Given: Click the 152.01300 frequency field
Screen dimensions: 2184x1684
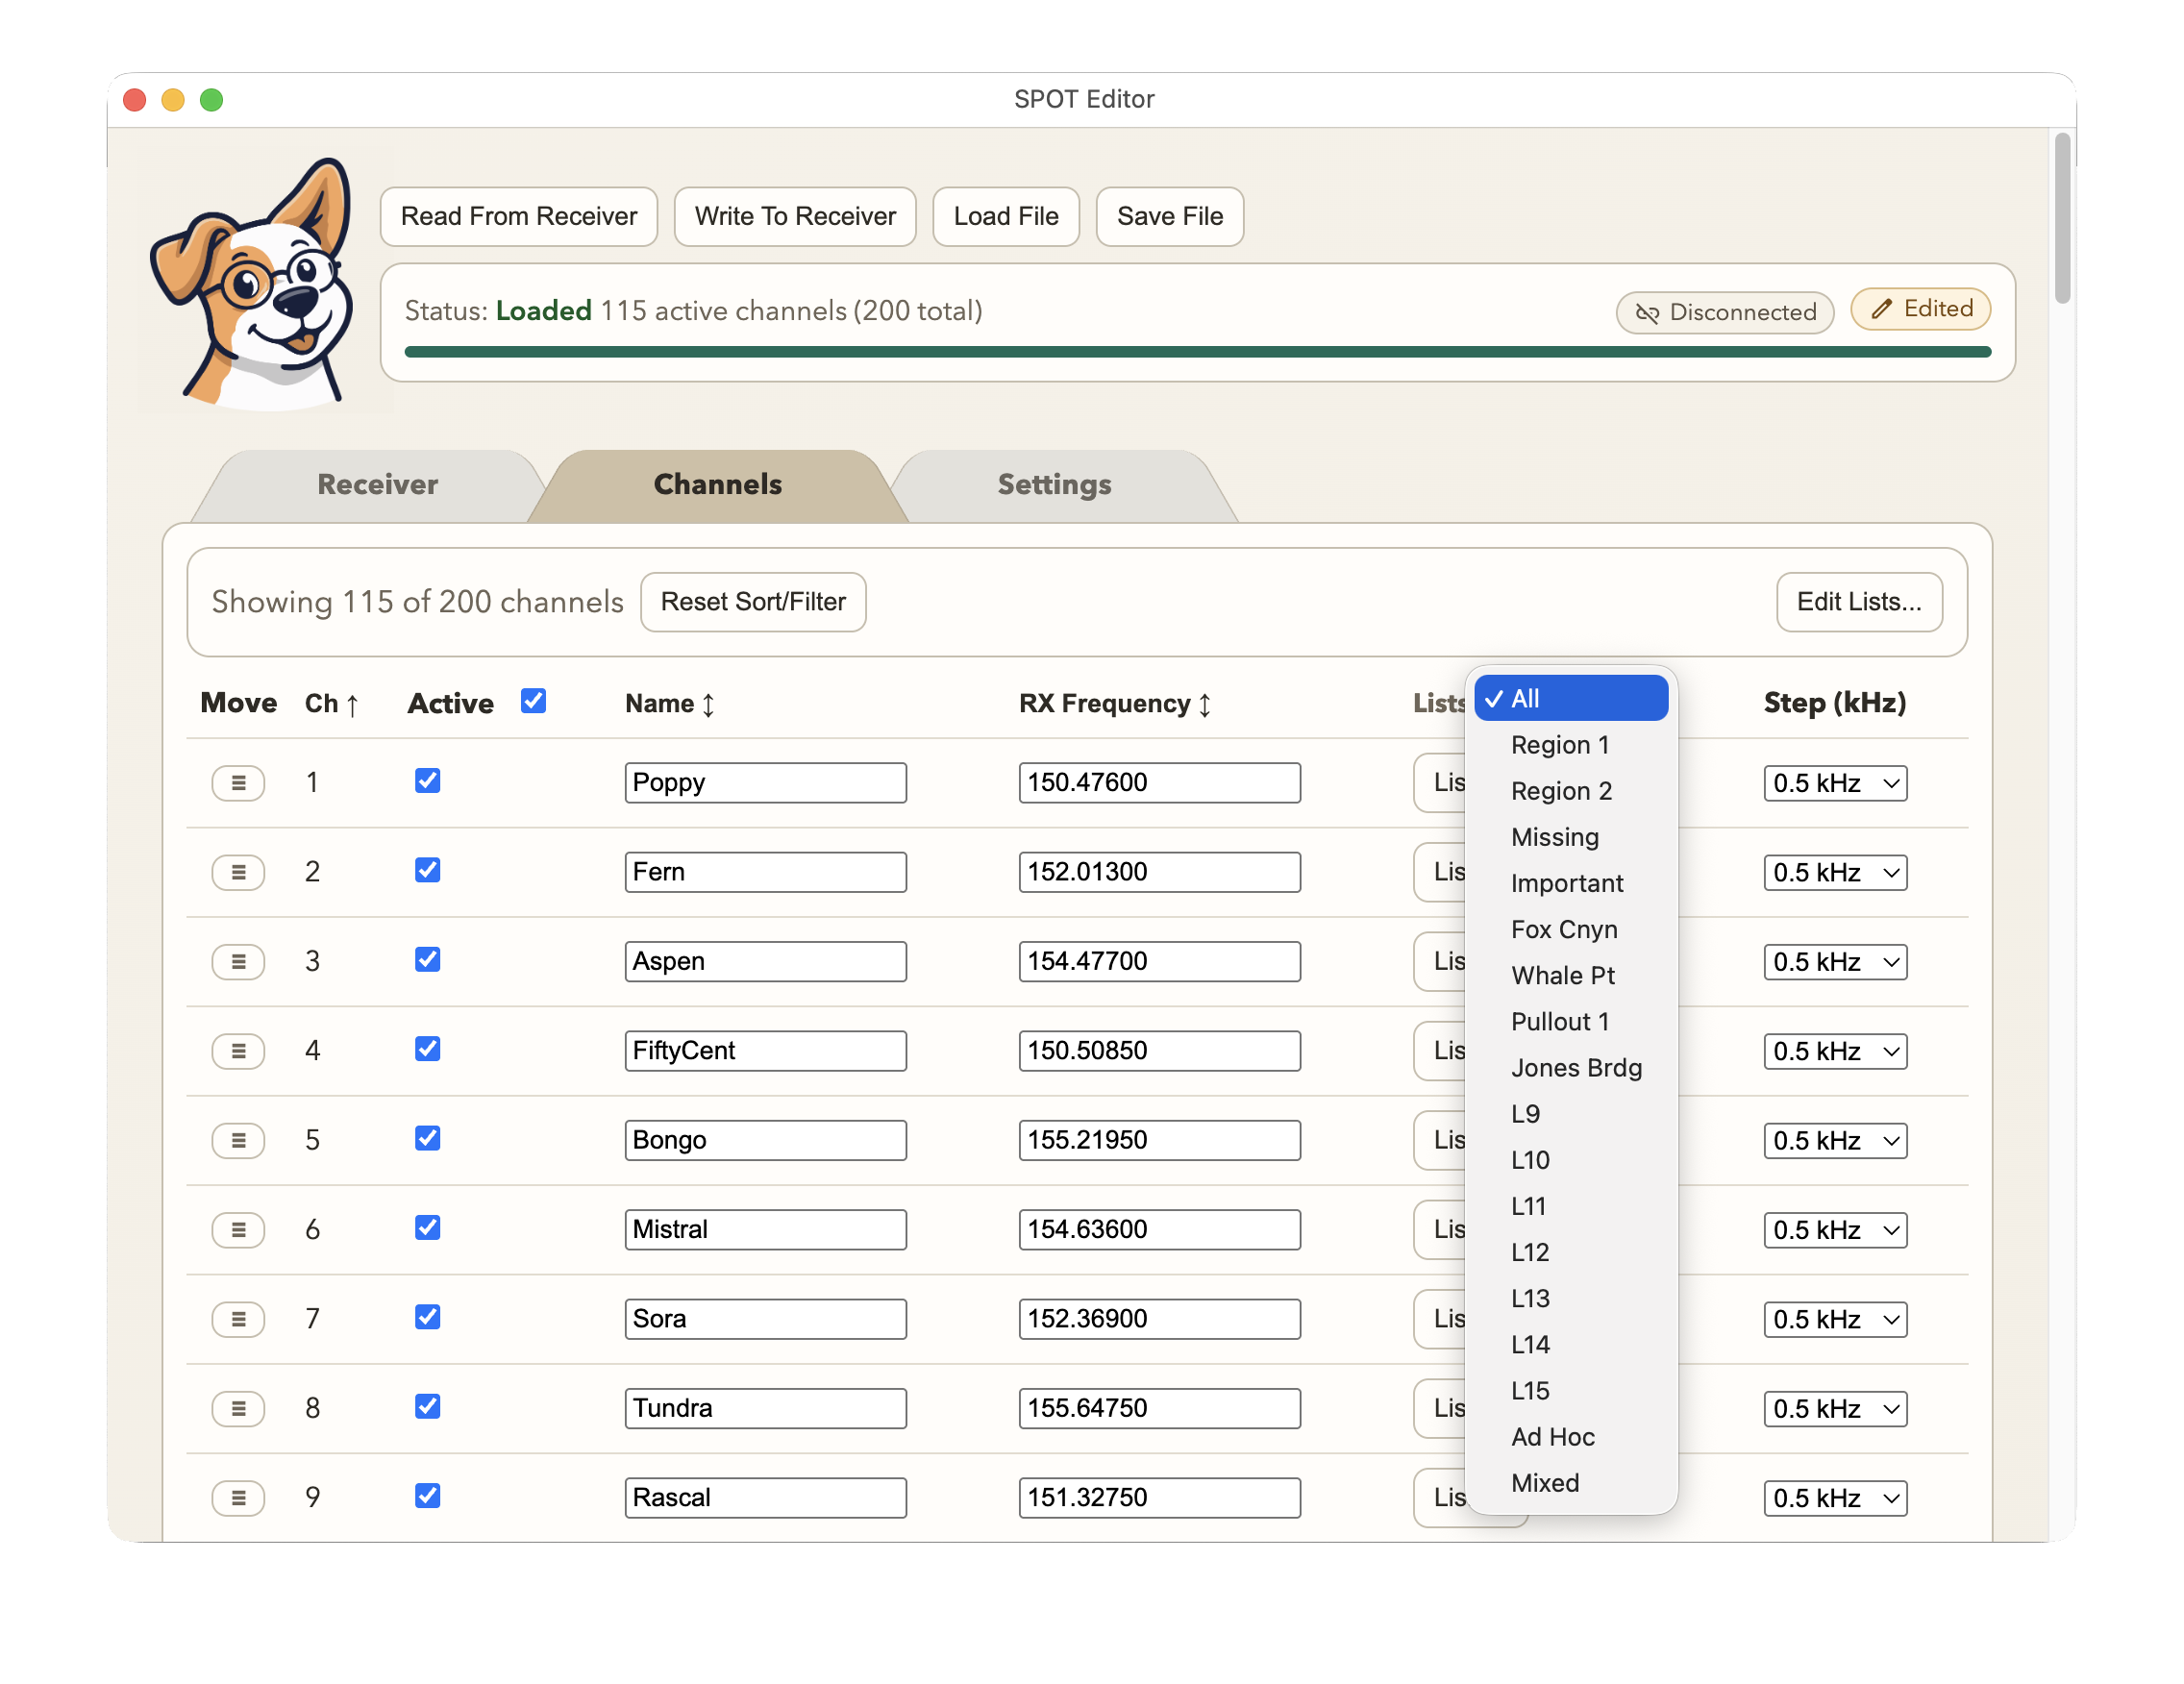Looking at the screenshot, I should (x=1159, y=872).
